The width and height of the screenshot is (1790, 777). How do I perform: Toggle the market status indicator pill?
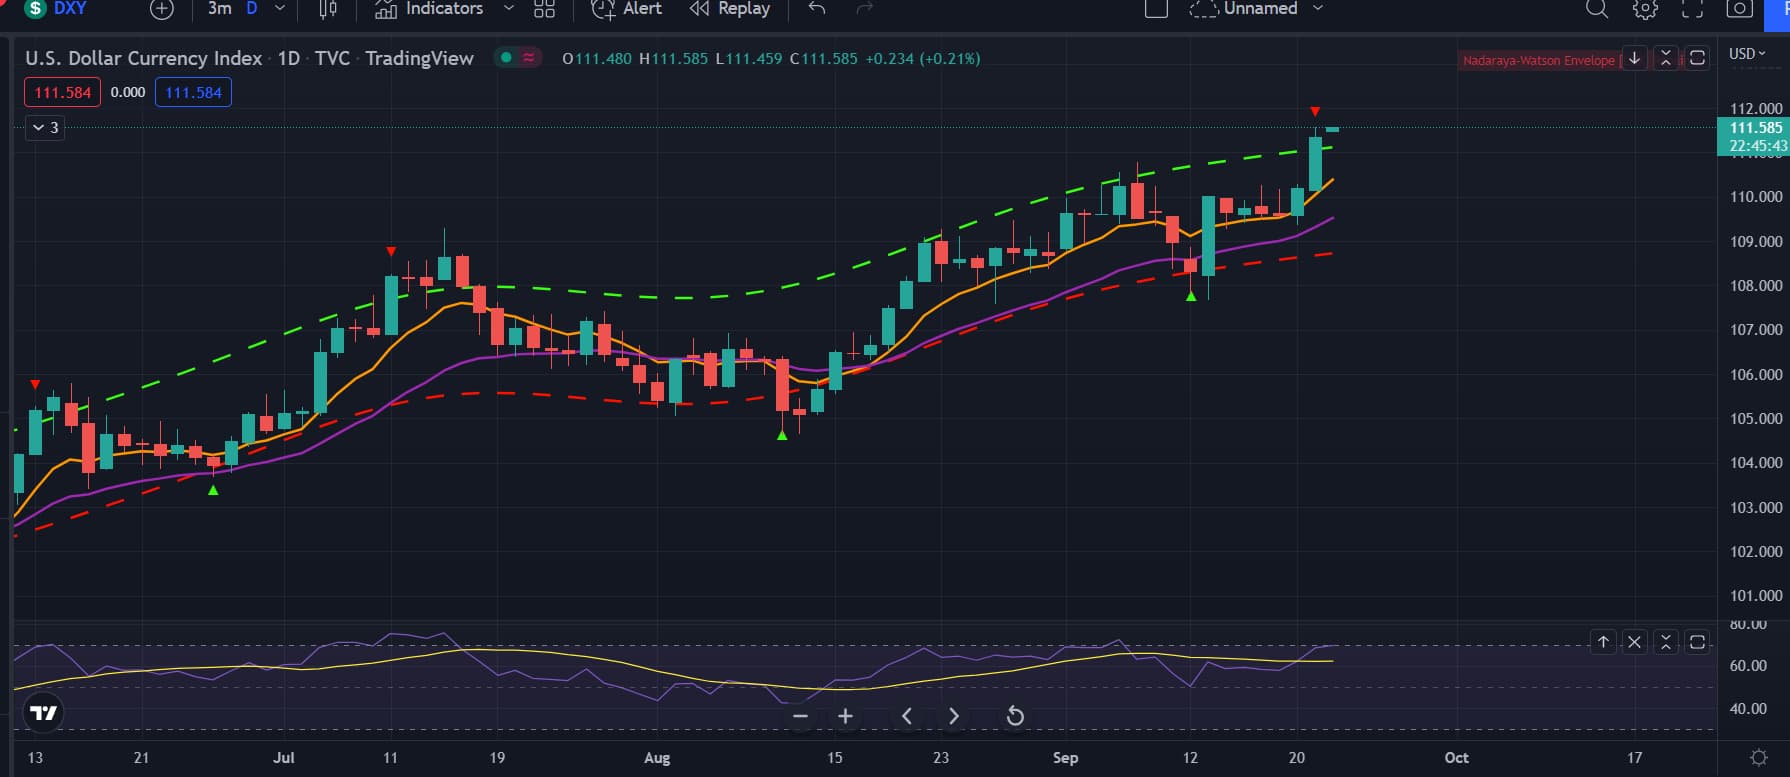click(x=518, y=58)
